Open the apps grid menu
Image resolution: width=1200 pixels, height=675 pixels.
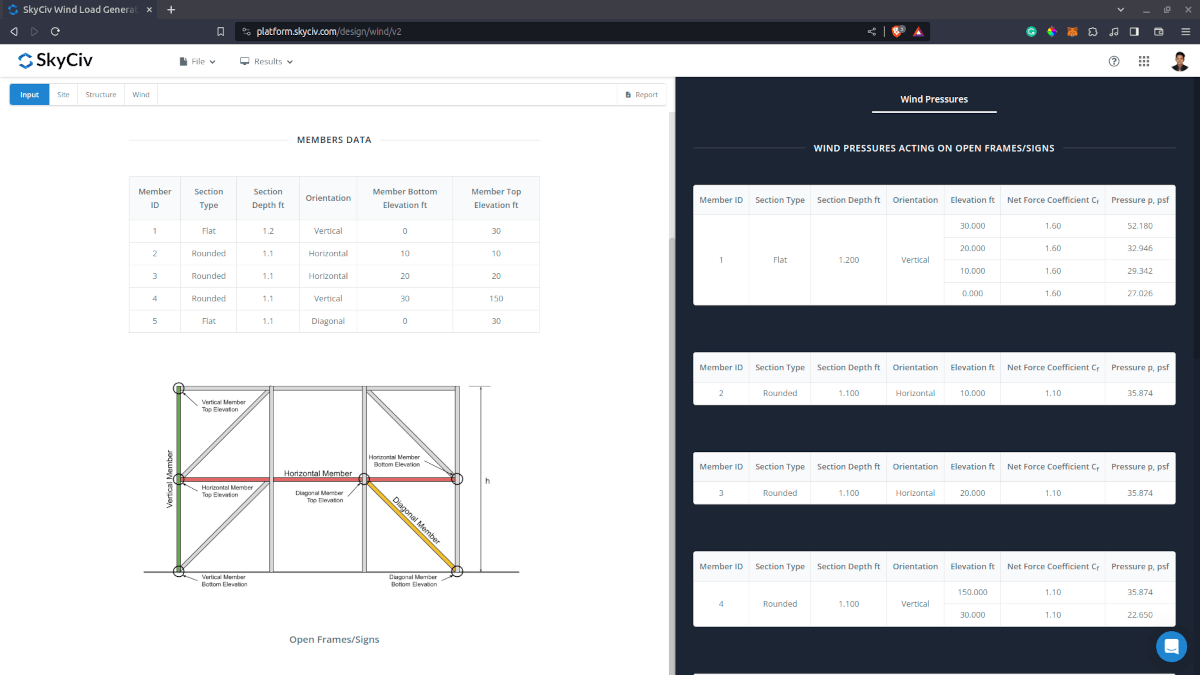coord(1144,61)
